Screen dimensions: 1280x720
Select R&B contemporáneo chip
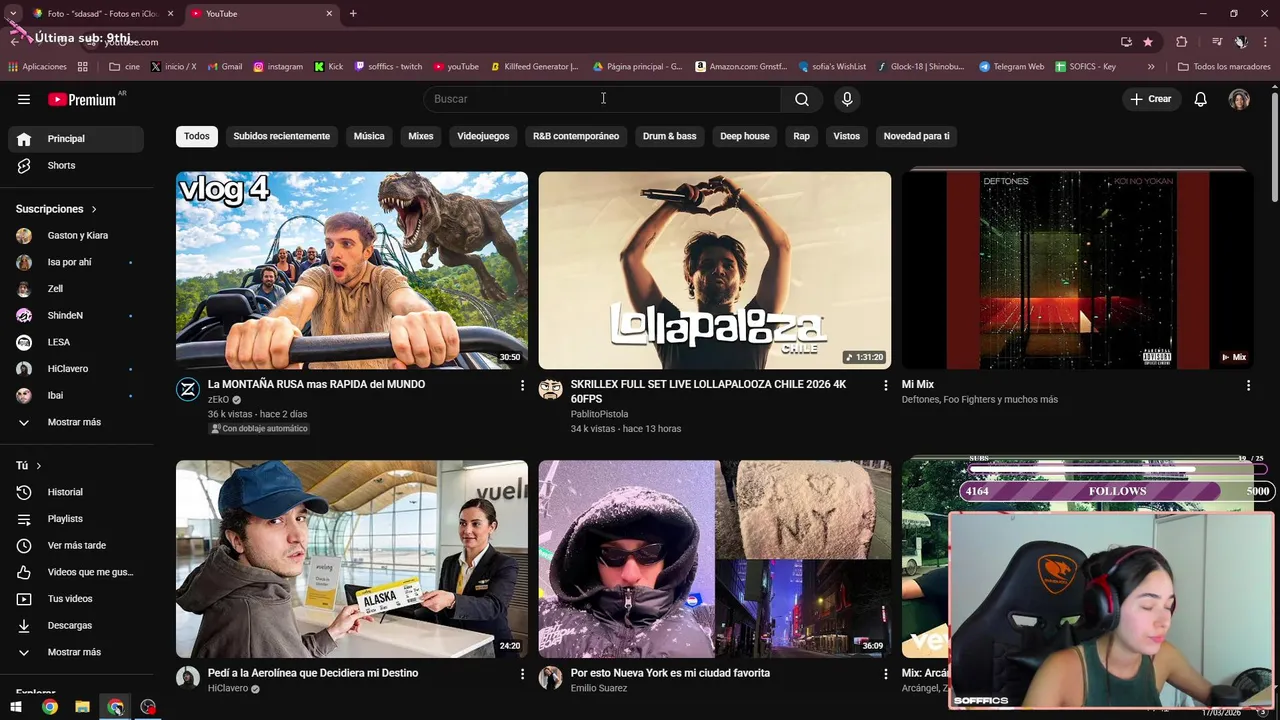[x=576, y=136]
